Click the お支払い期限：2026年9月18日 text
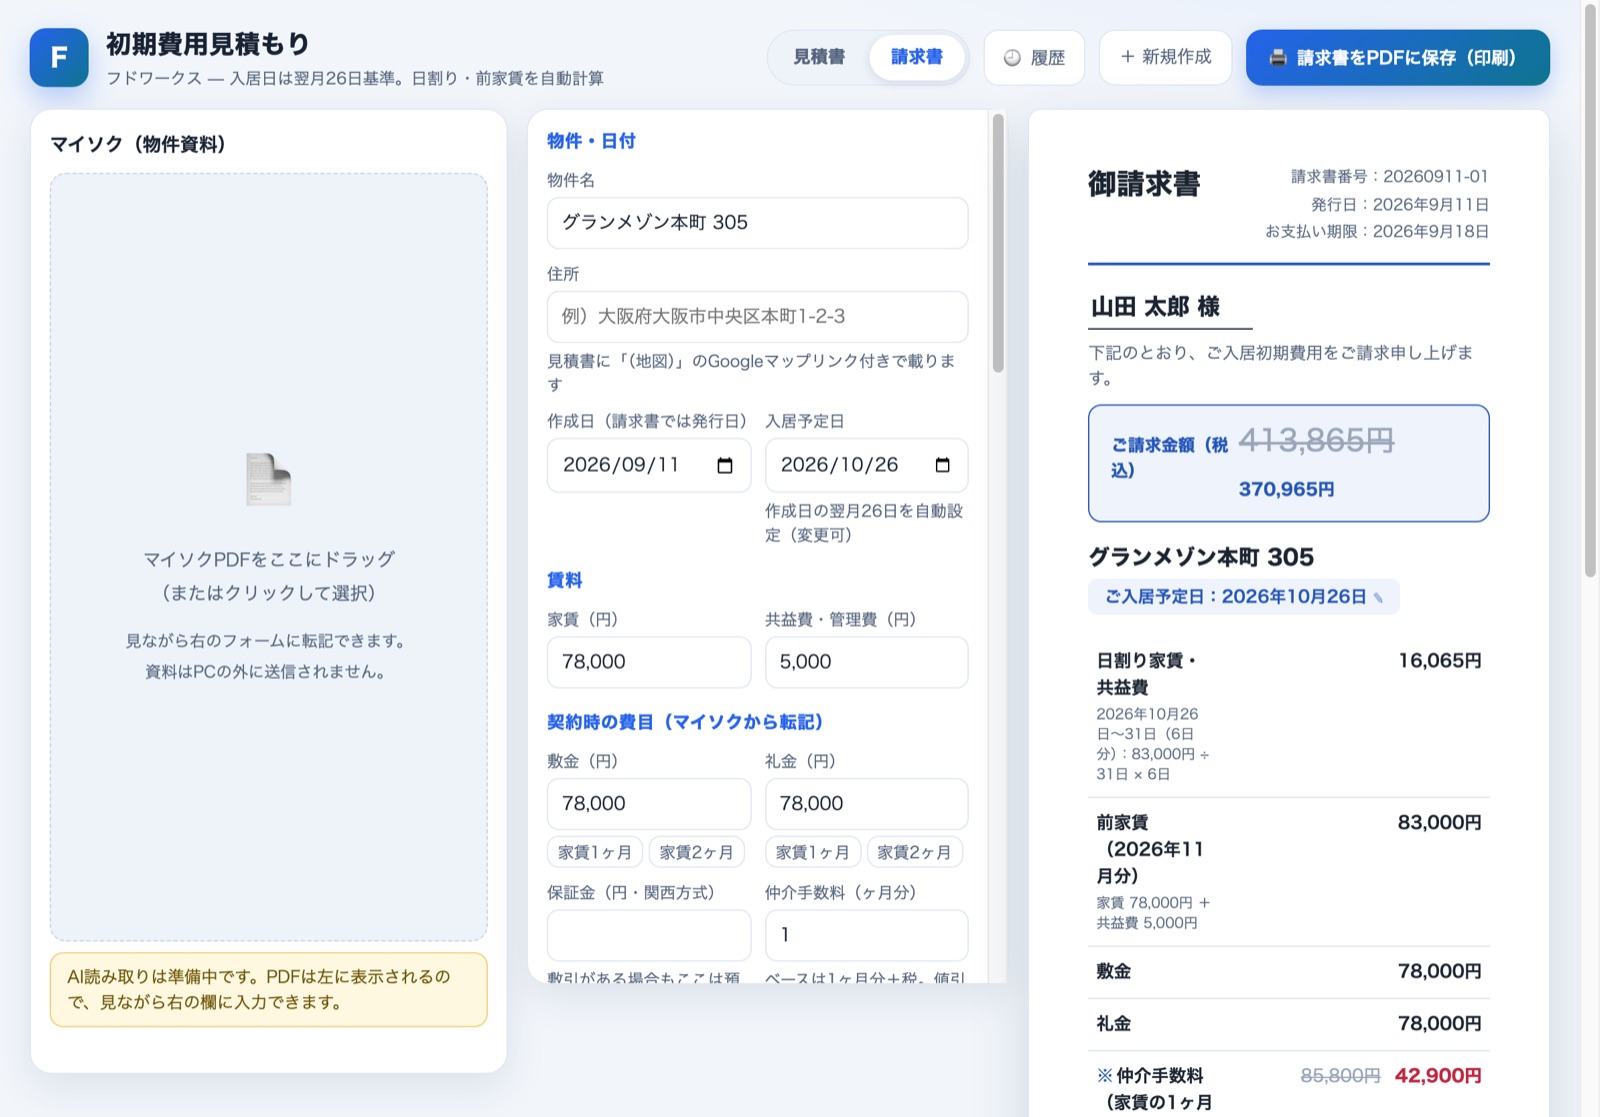 click(x=1377, y=231)
